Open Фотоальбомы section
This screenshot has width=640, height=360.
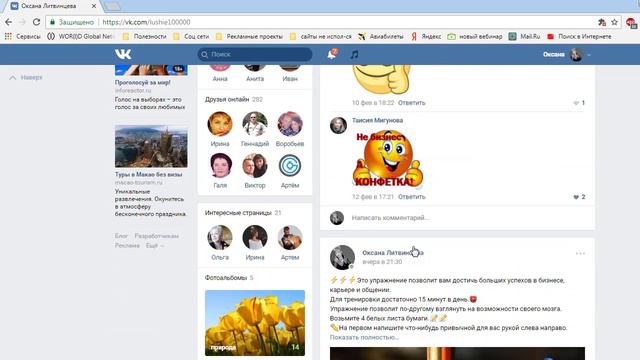226,278
